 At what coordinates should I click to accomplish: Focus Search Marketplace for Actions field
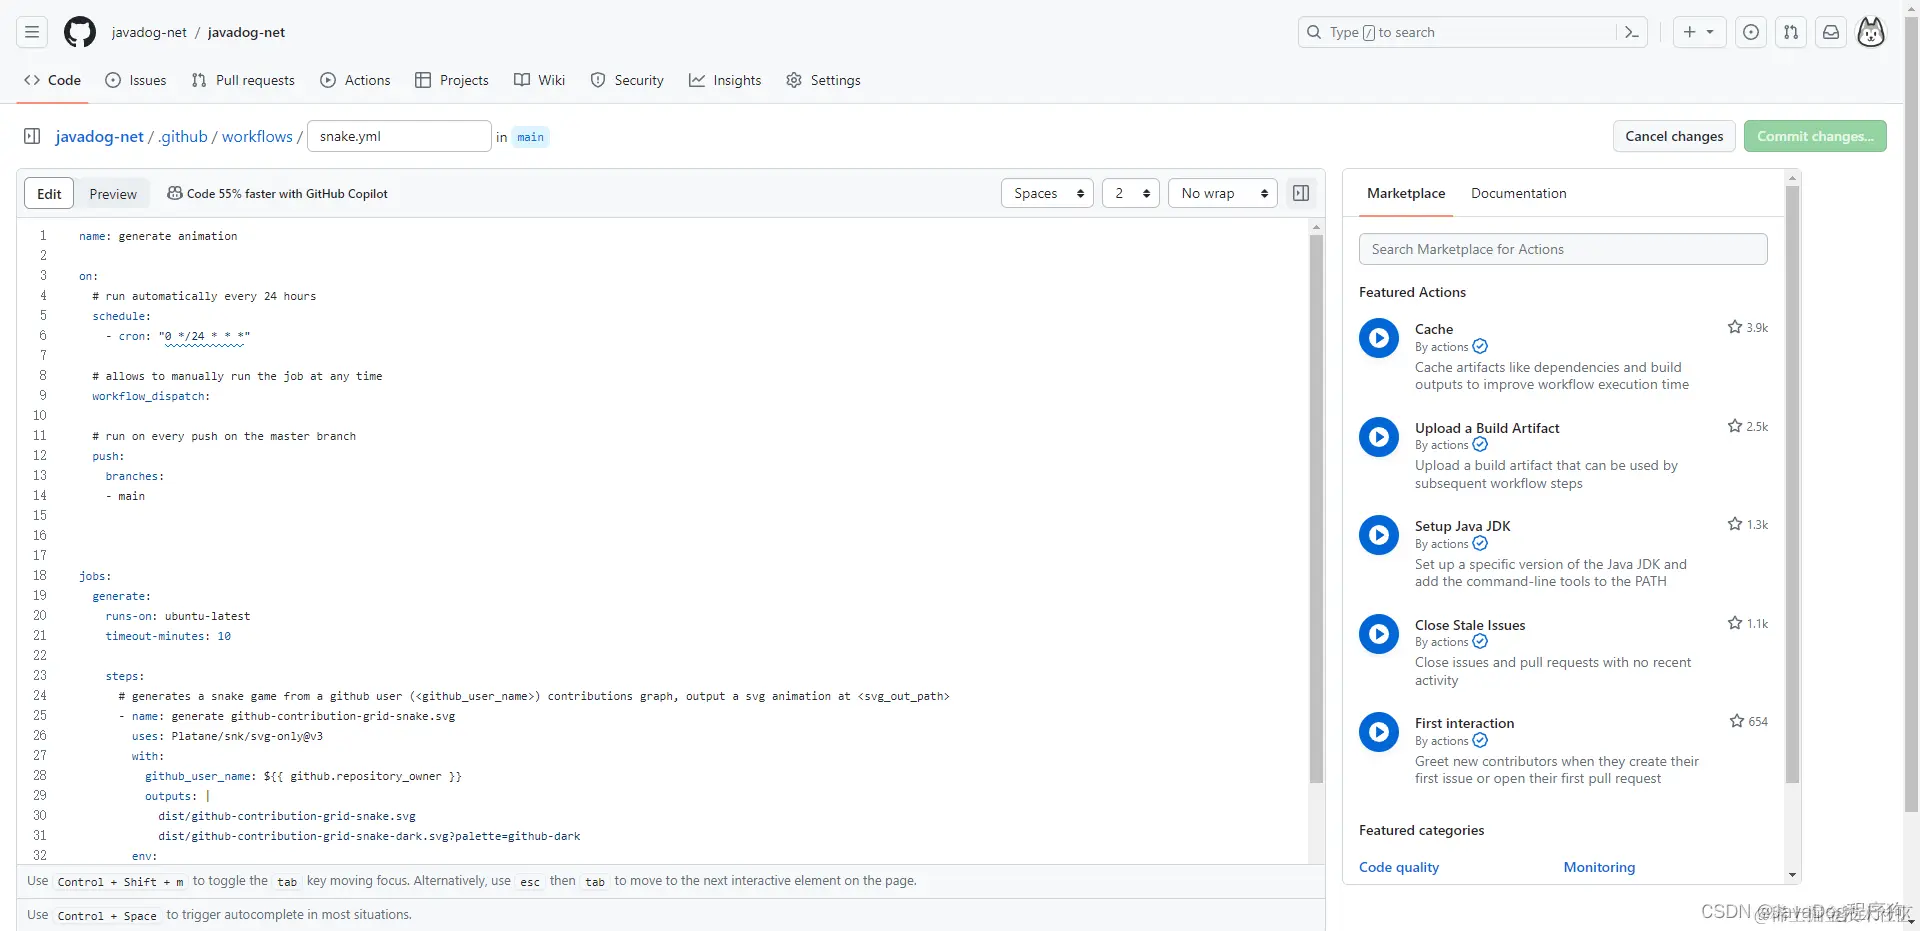click(x=1563, y=249)
